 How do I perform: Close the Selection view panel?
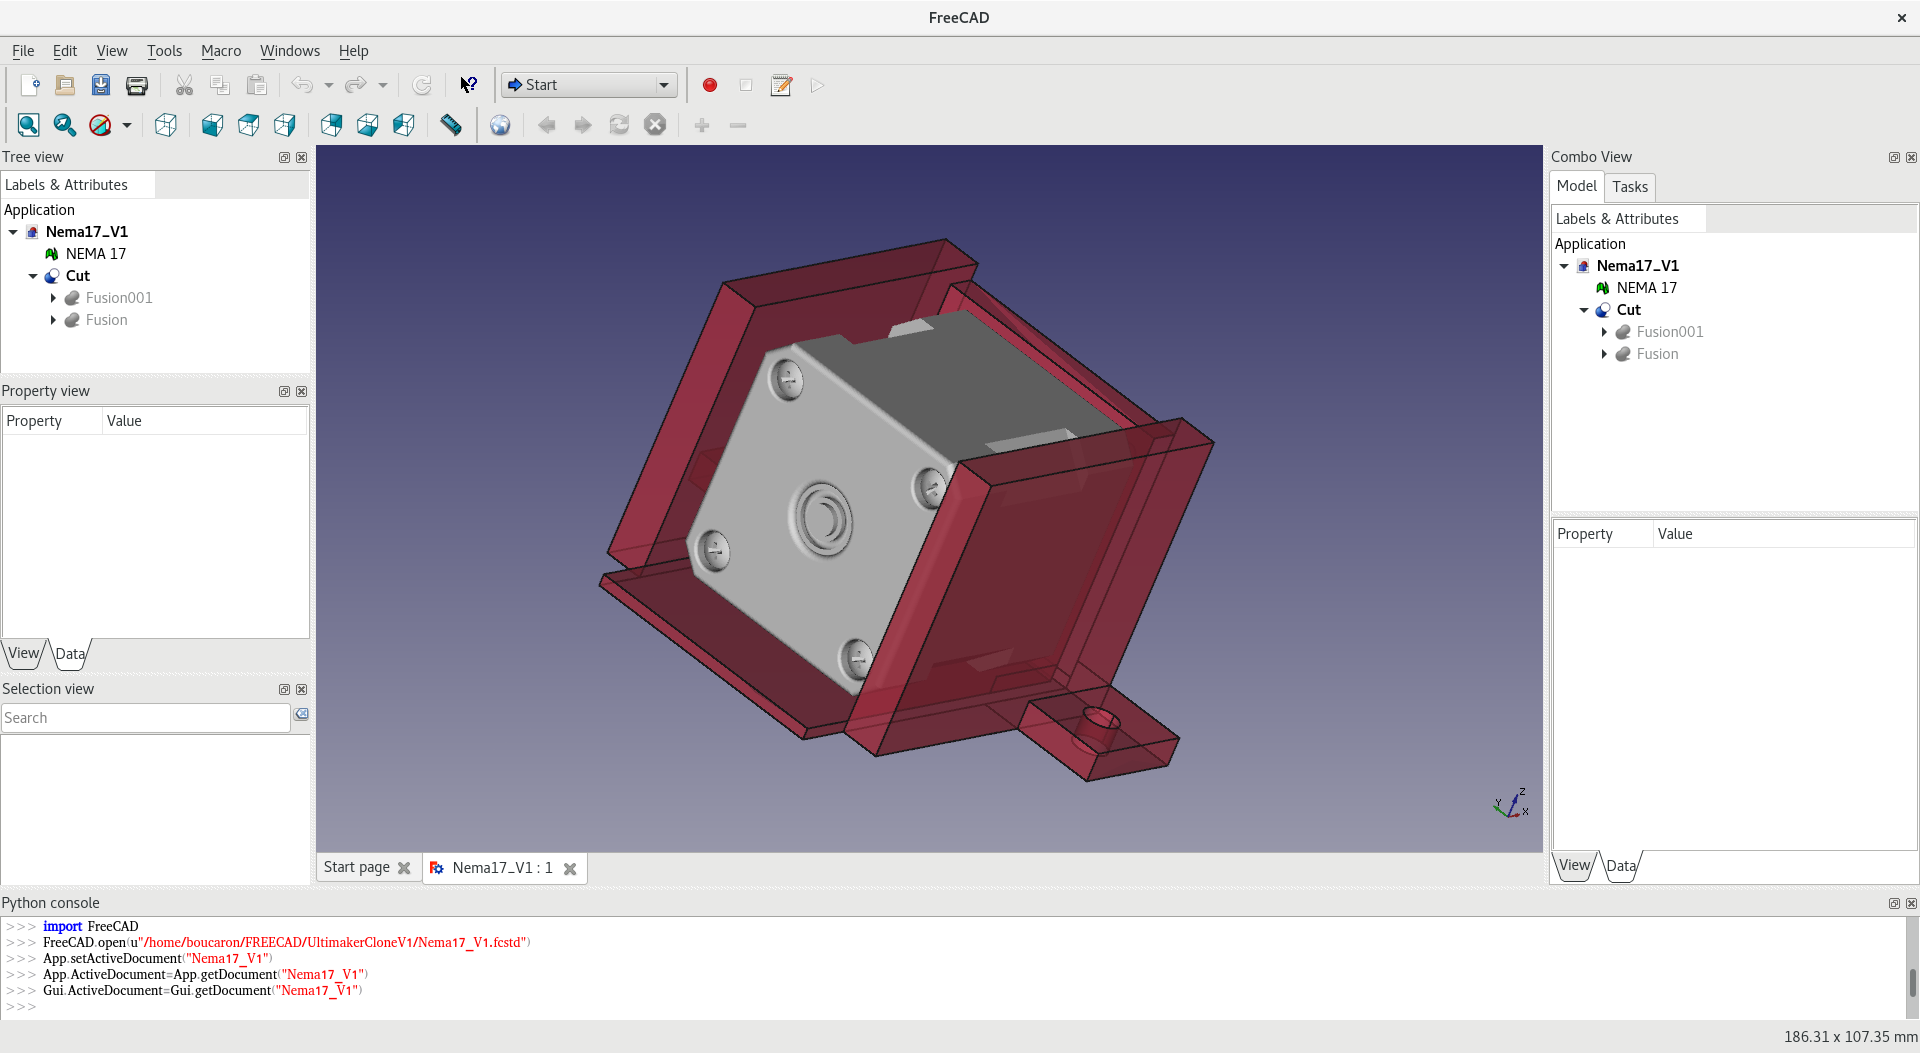coord(302,690)
